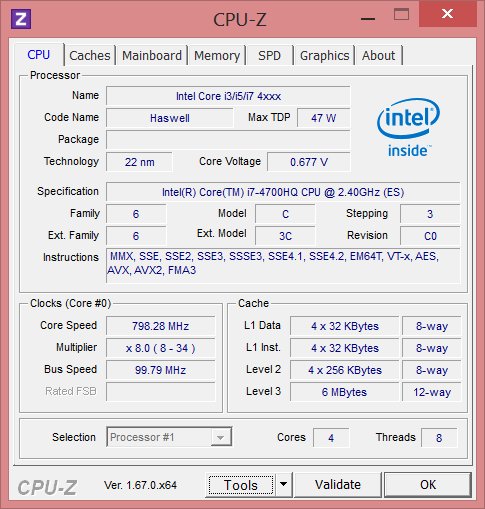
Task: Minimize the CPU-Z window
Action: pyautogui.click(x=368, y=19)
